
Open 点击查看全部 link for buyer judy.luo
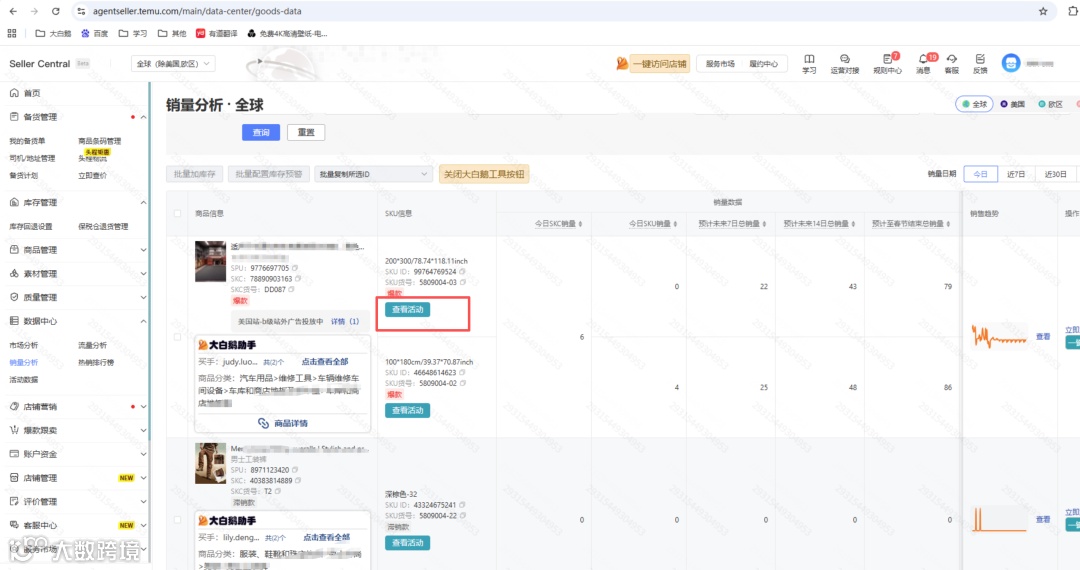(x=325, y=361)
